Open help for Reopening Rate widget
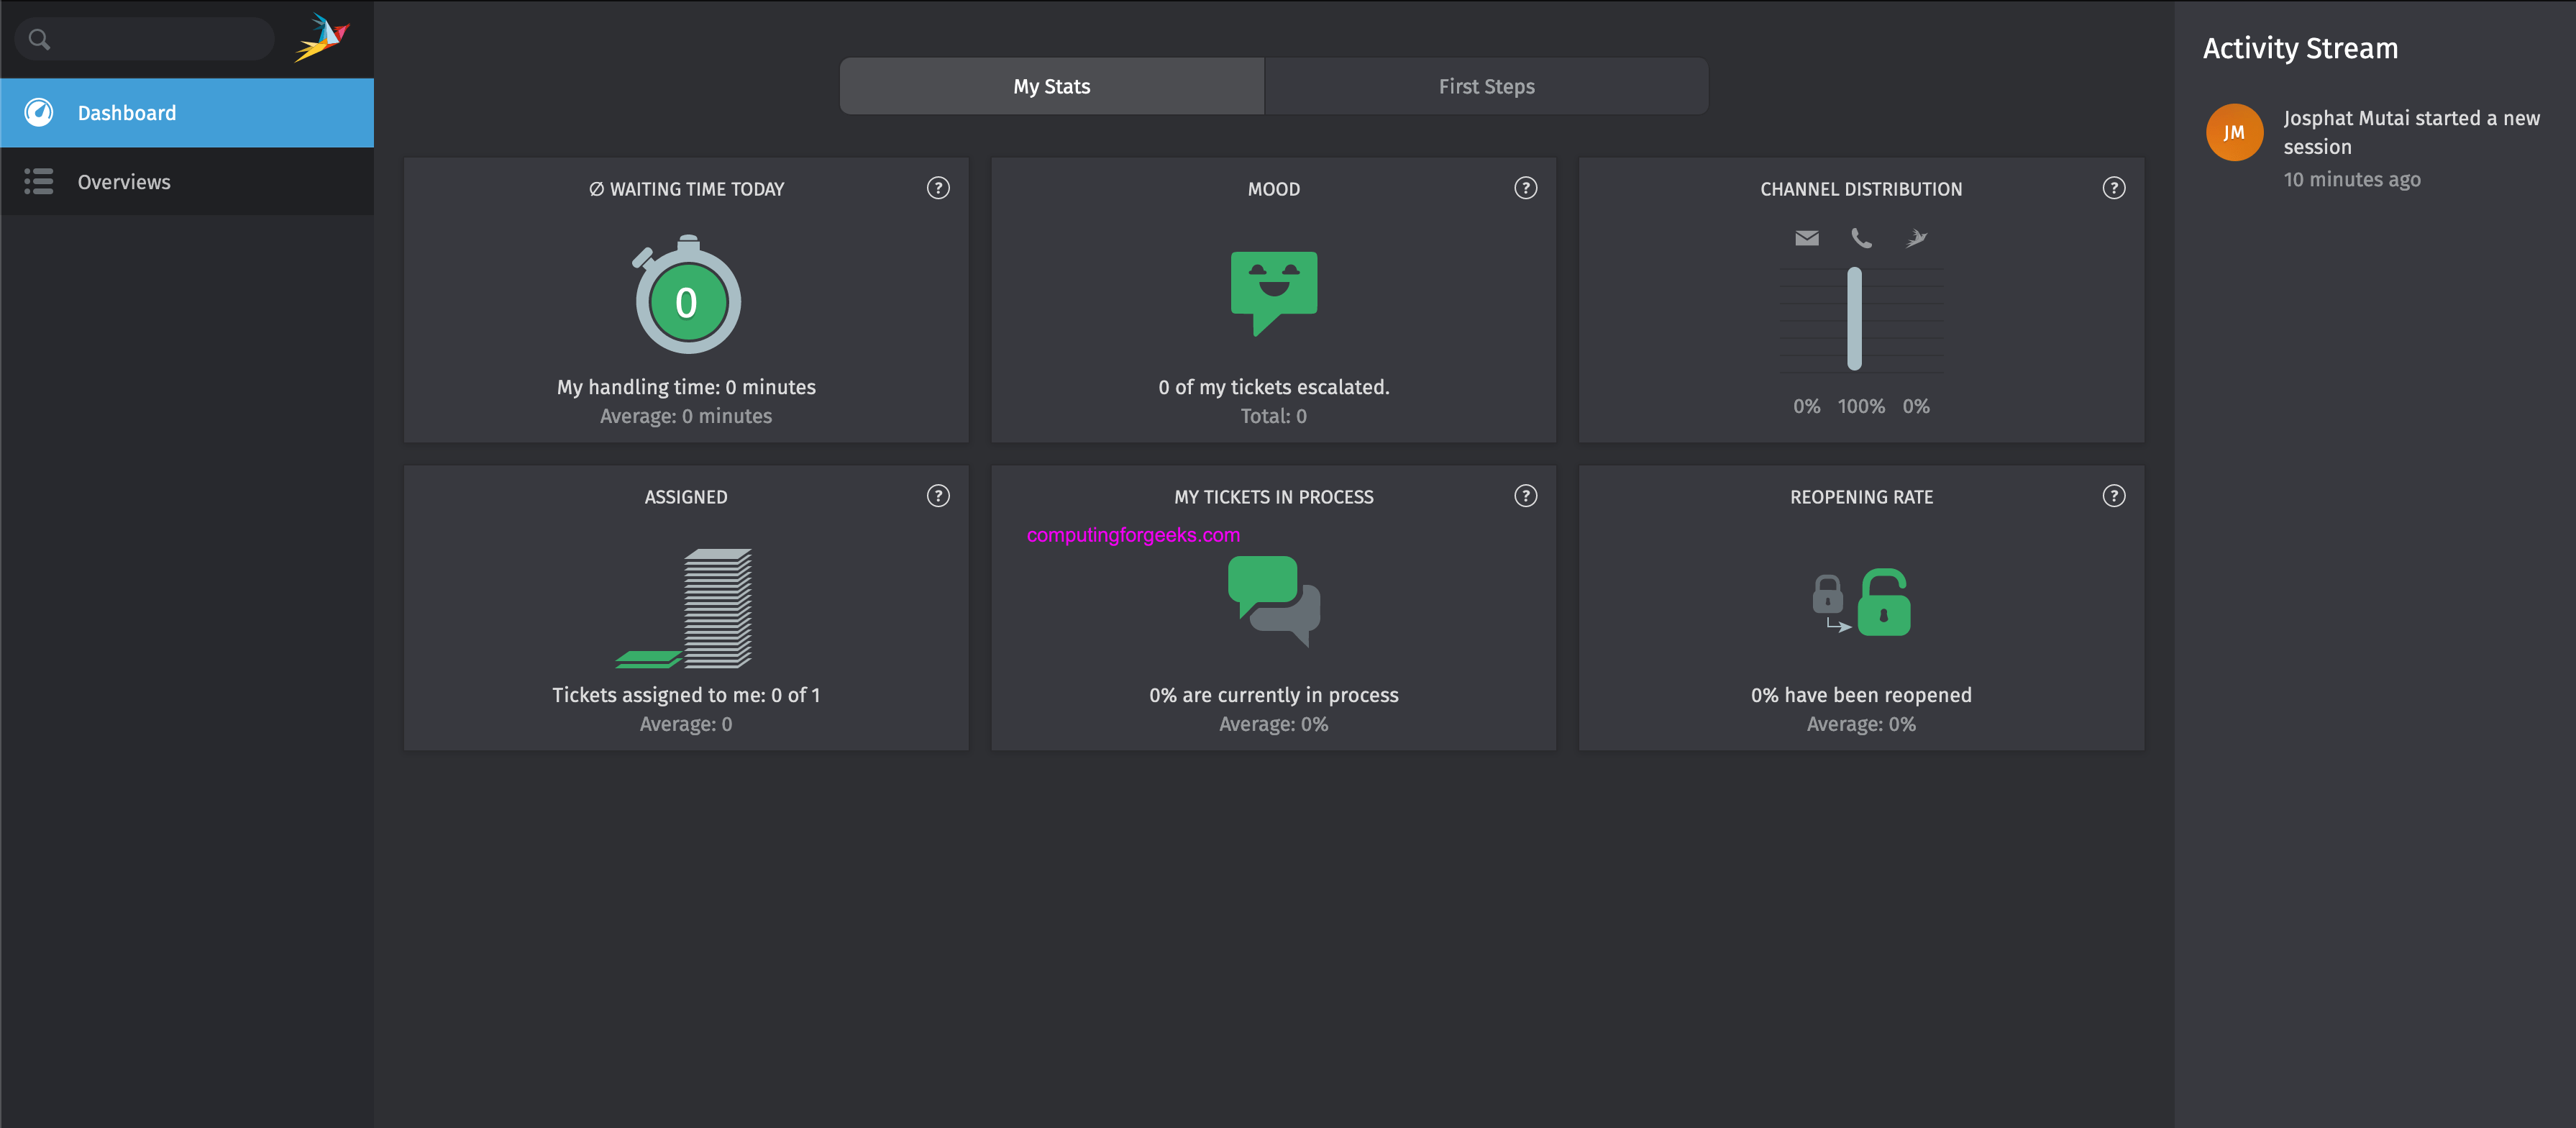This screenshot has width=2576, height=1128. [2112, 496]
